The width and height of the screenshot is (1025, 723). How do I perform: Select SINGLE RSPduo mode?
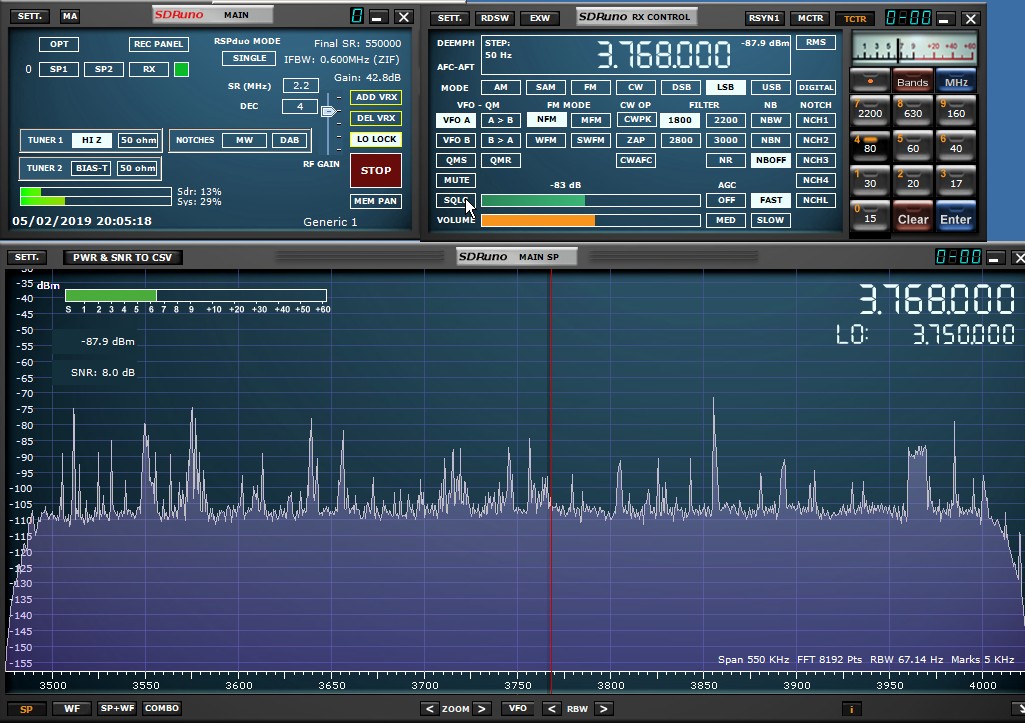[249, 58]
